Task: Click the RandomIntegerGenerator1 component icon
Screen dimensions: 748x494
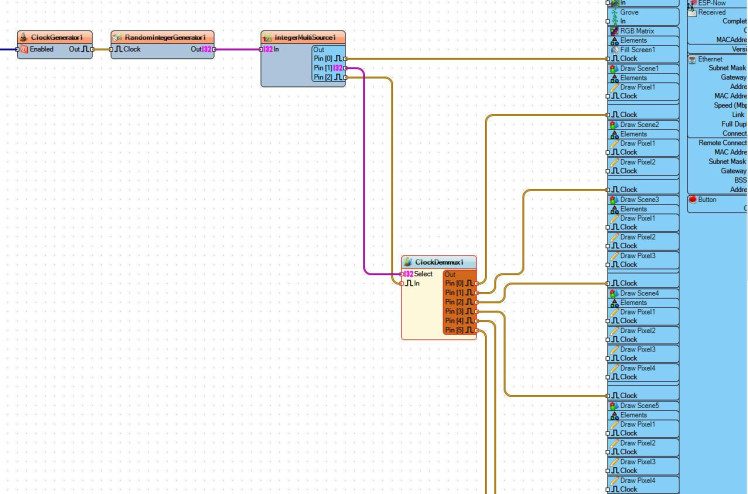Action: (x=118, y=36)
